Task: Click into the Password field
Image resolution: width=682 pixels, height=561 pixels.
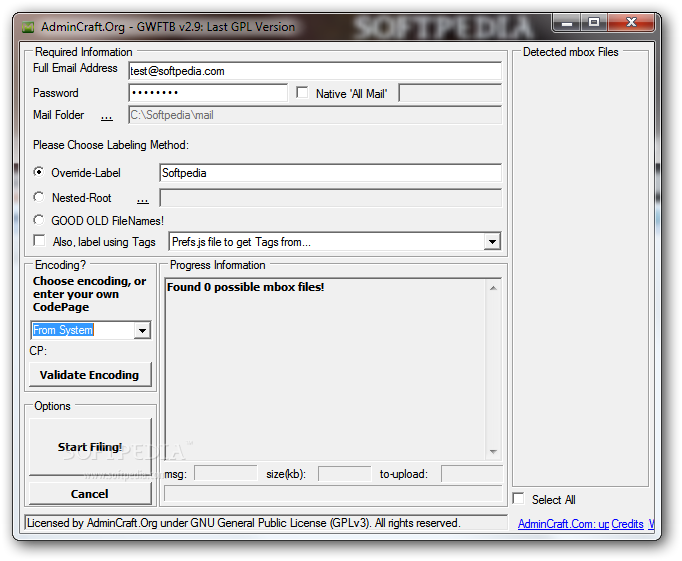Action: coord(208,93)
